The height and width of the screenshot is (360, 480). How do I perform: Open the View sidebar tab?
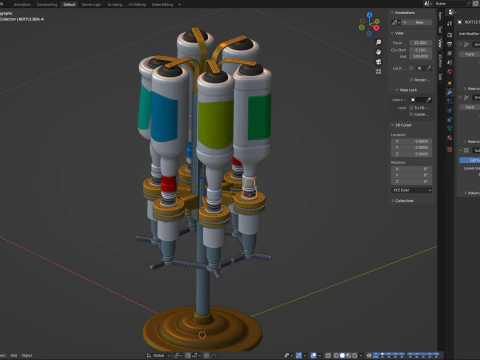(440, 43)
